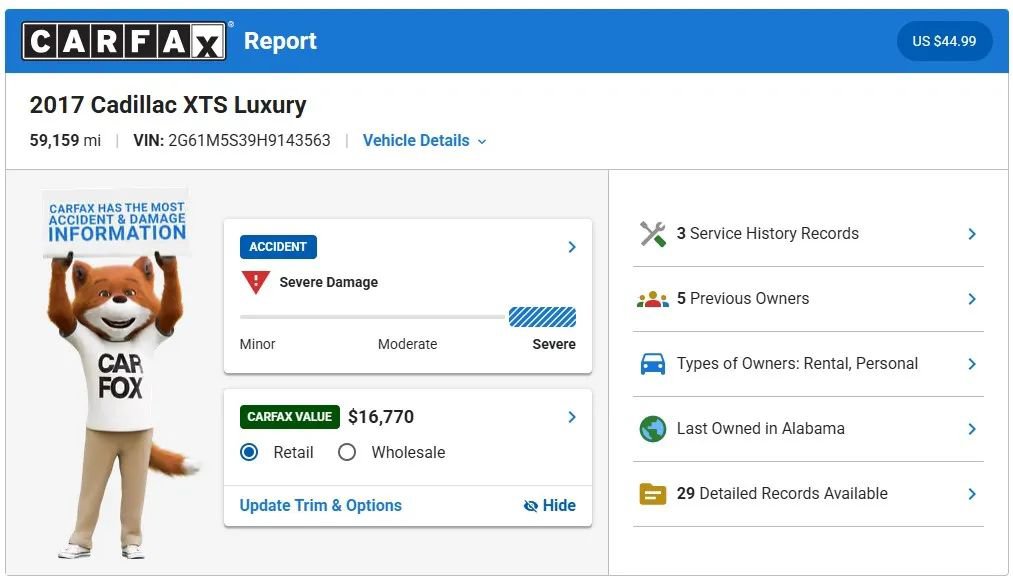
Task: Click the blue car owner-type icon
Action: [x=653, y=364]
